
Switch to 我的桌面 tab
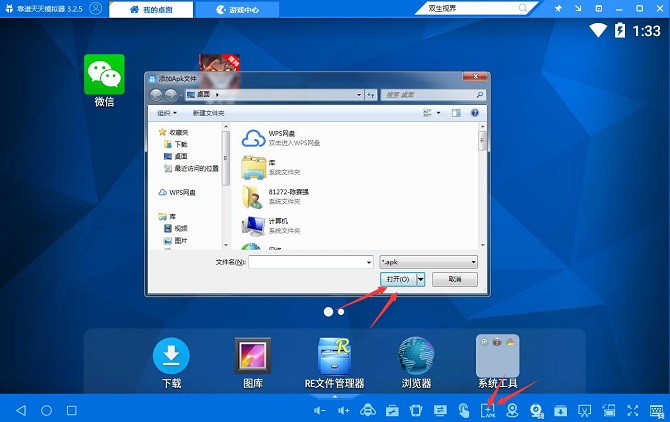tap(151, 9)
